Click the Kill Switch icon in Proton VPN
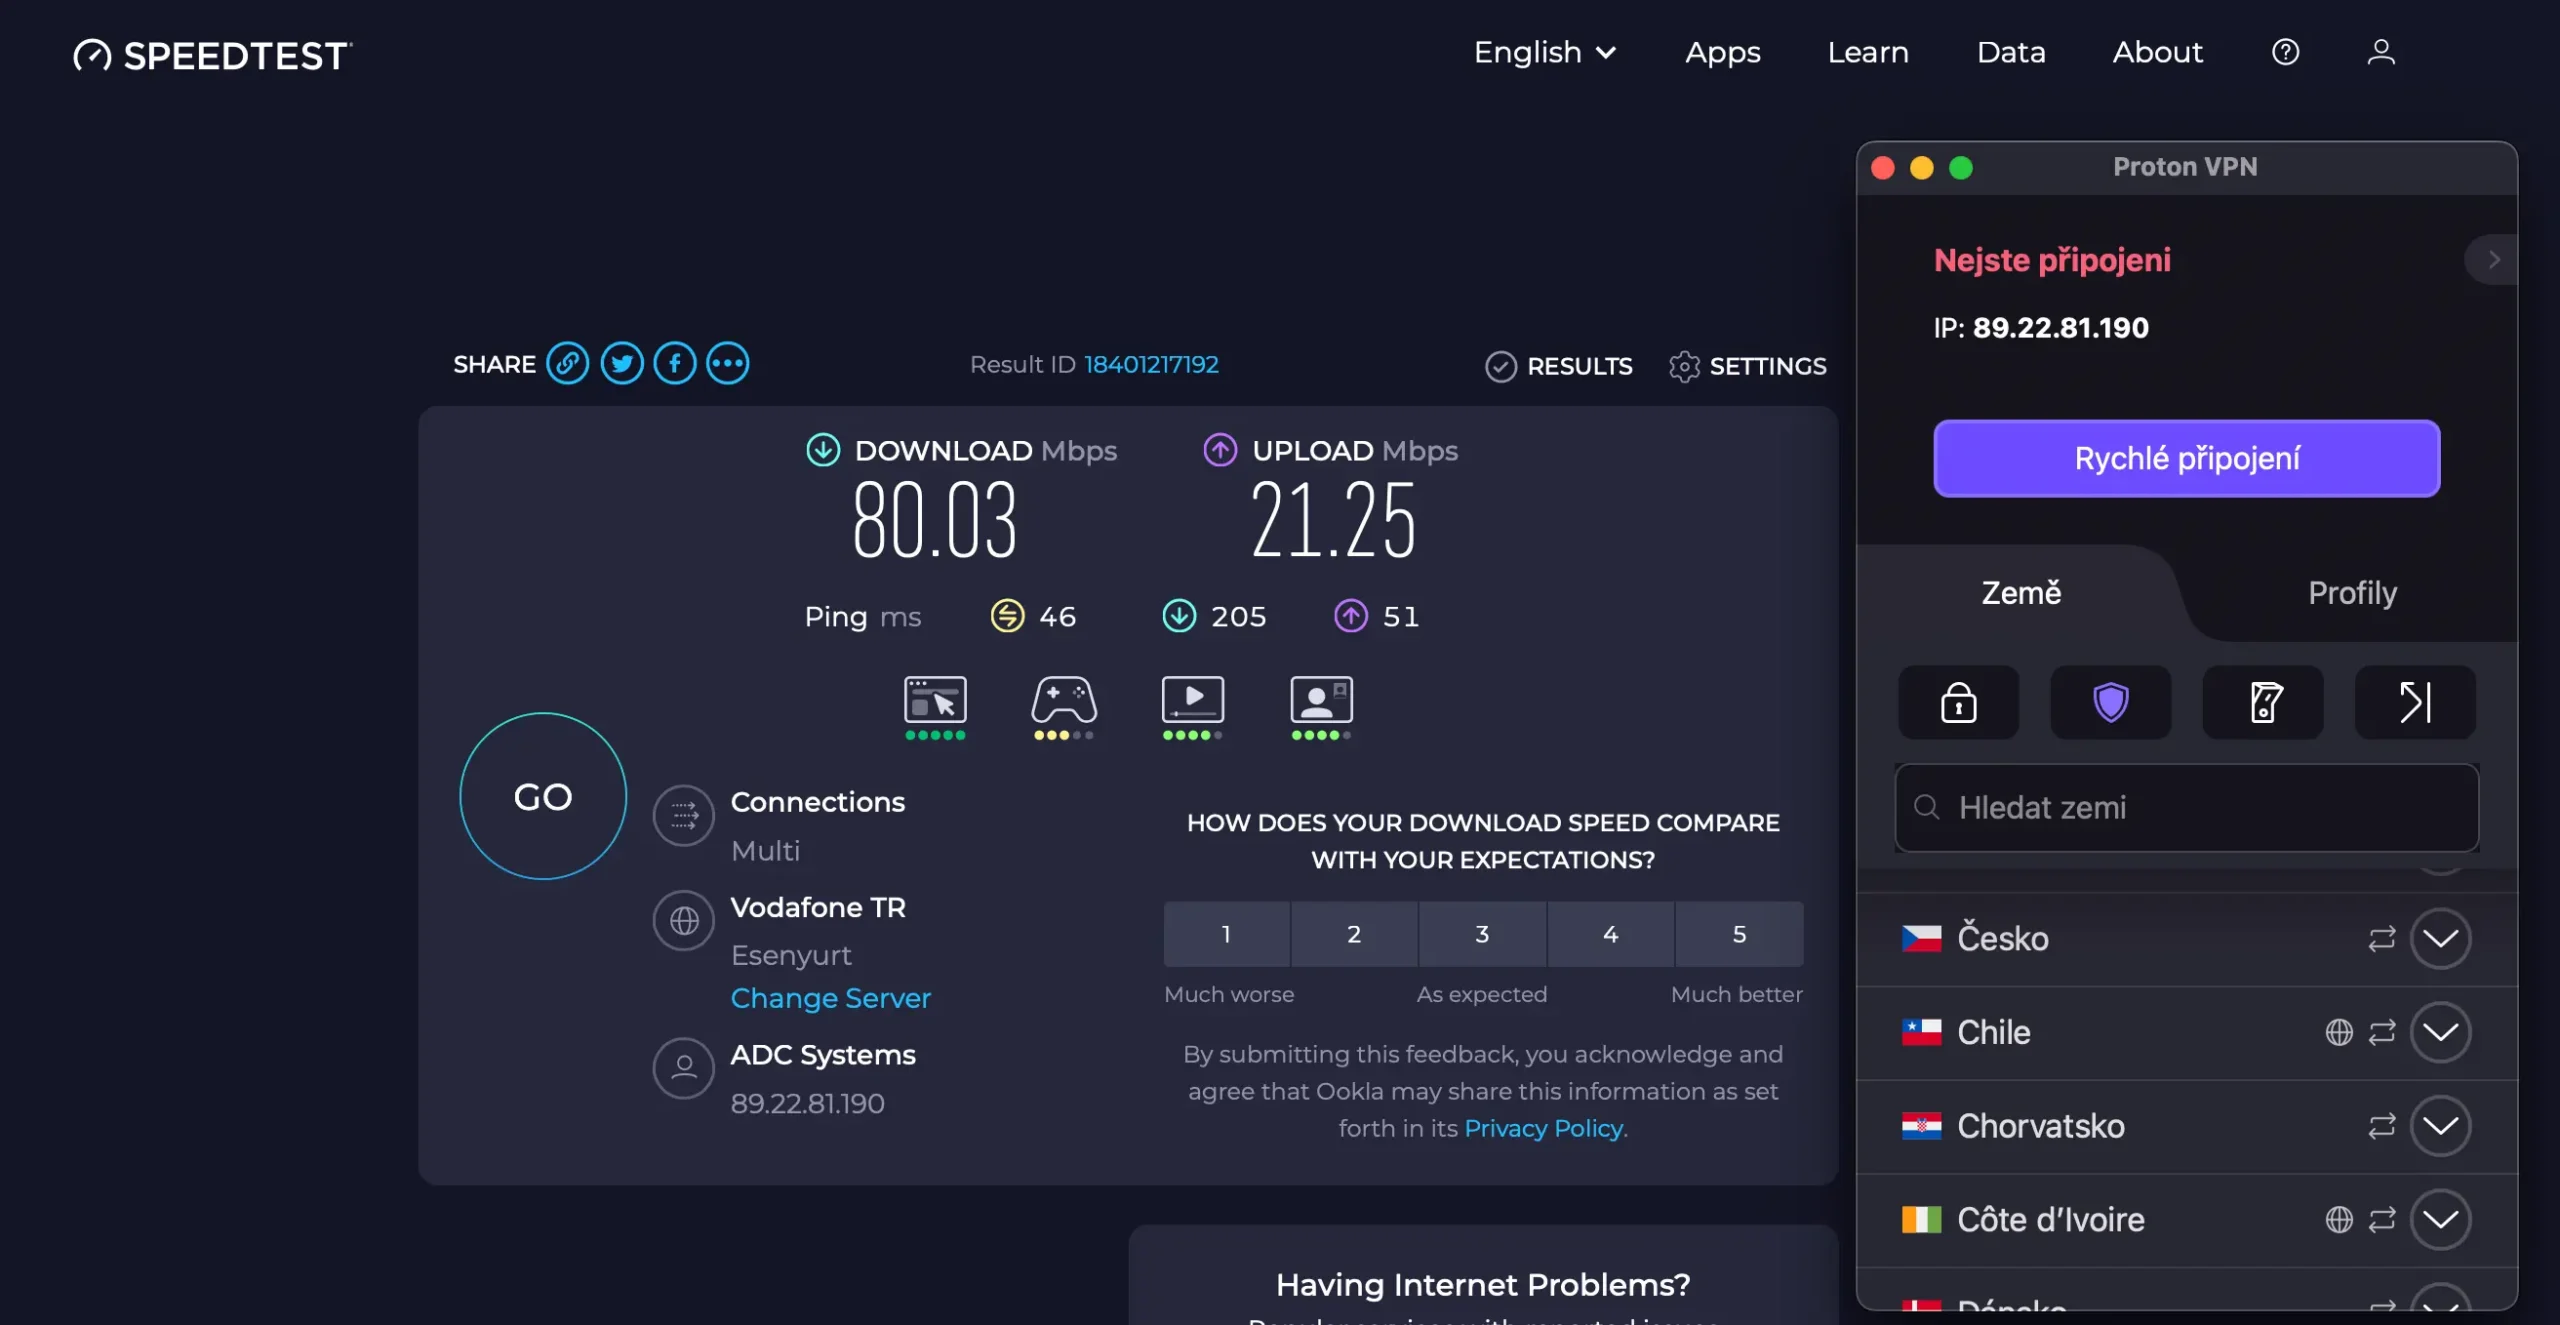This screenshot has height=1325, width=2560. (x=2263, y=702)
